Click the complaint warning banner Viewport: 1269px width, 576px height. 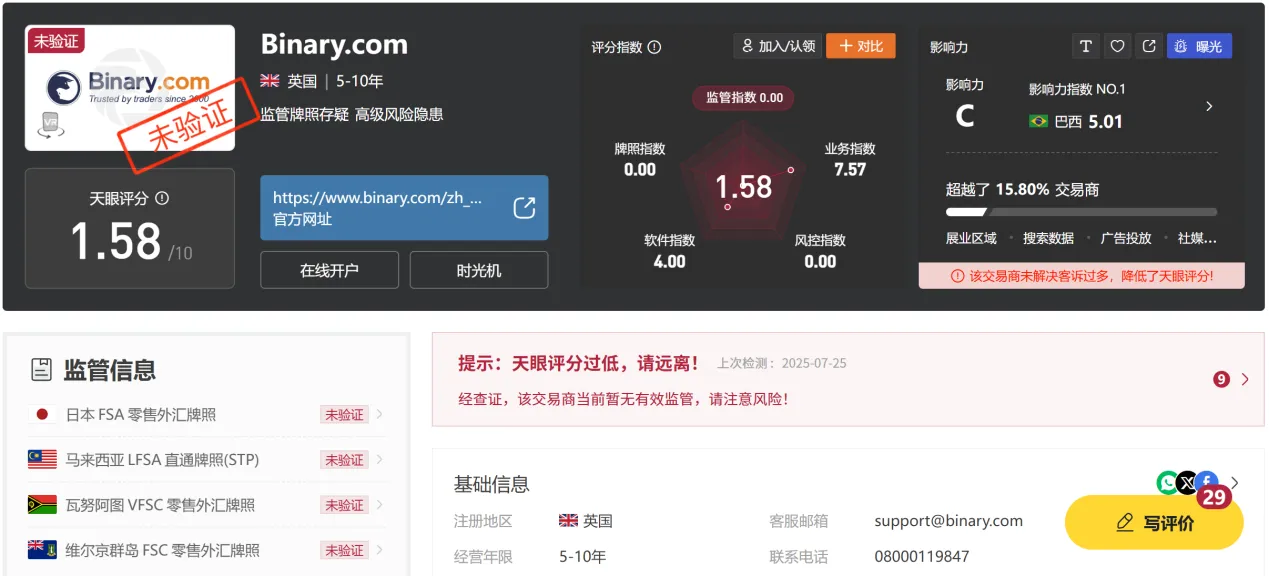coord(1081,275)
